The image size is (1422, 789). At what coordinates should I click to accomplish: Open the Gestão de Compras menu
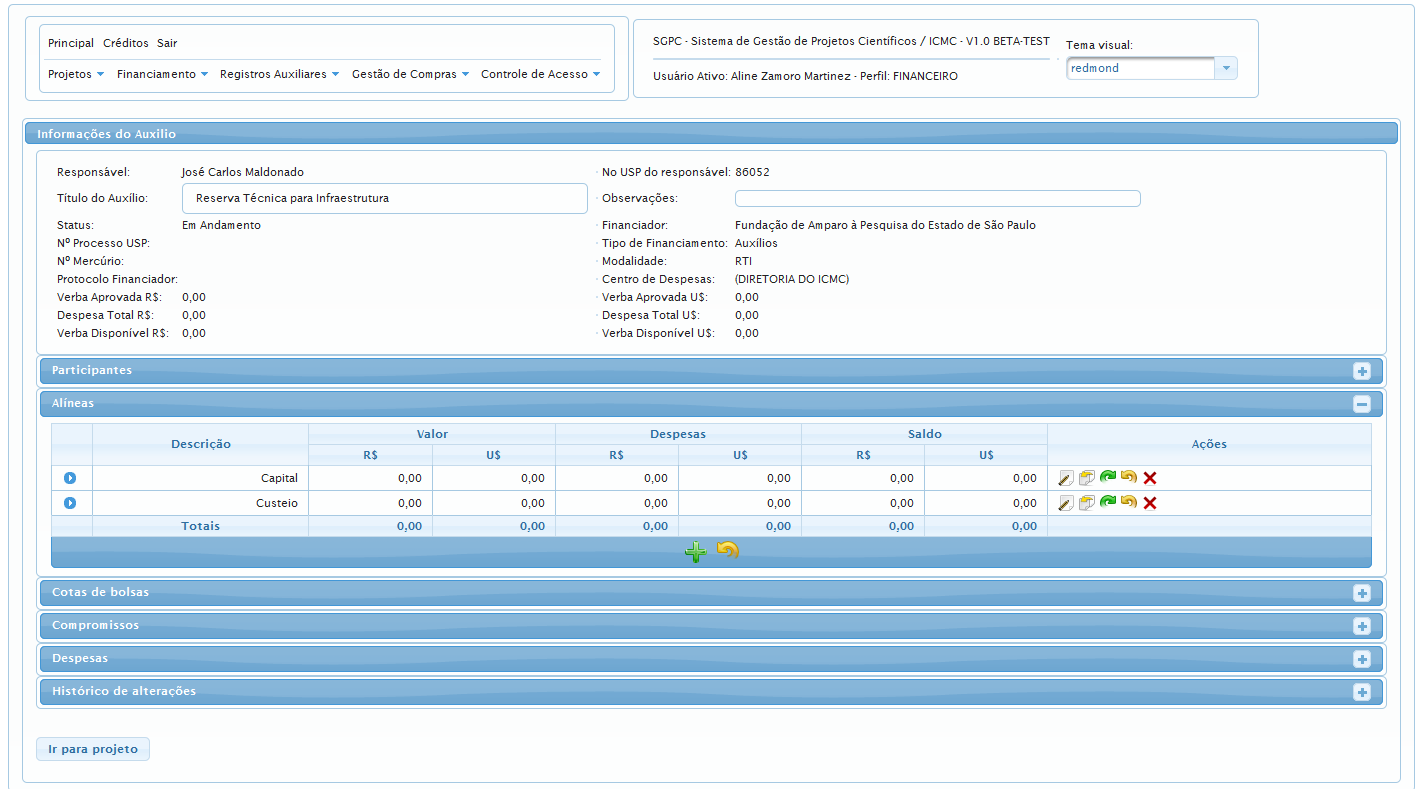pyautogui.click(x=411, y=74)
